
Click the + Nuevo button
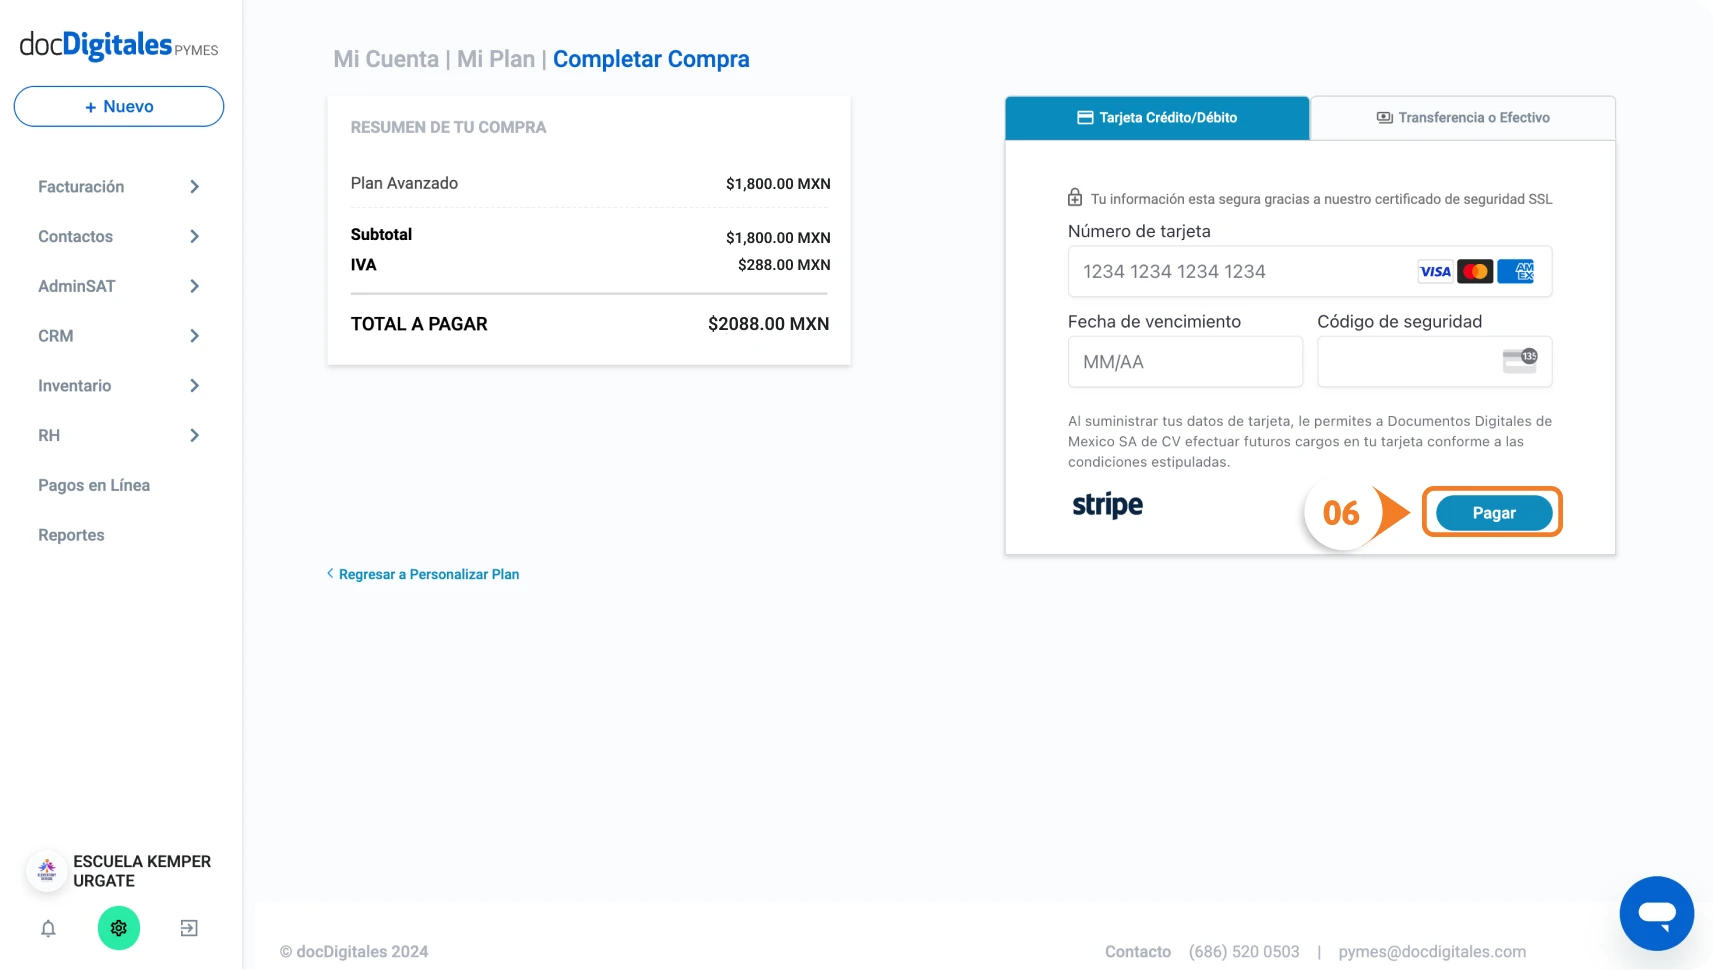tap(119, 107)
